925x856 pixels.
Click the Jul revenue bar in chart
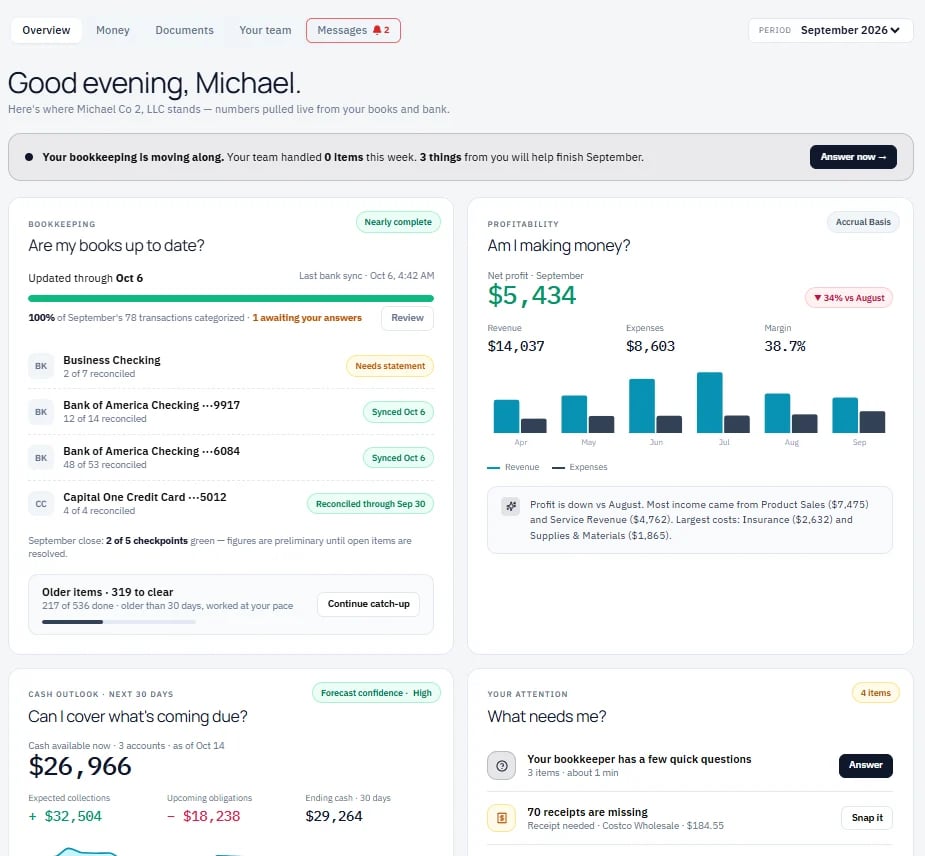click(710, 402)
